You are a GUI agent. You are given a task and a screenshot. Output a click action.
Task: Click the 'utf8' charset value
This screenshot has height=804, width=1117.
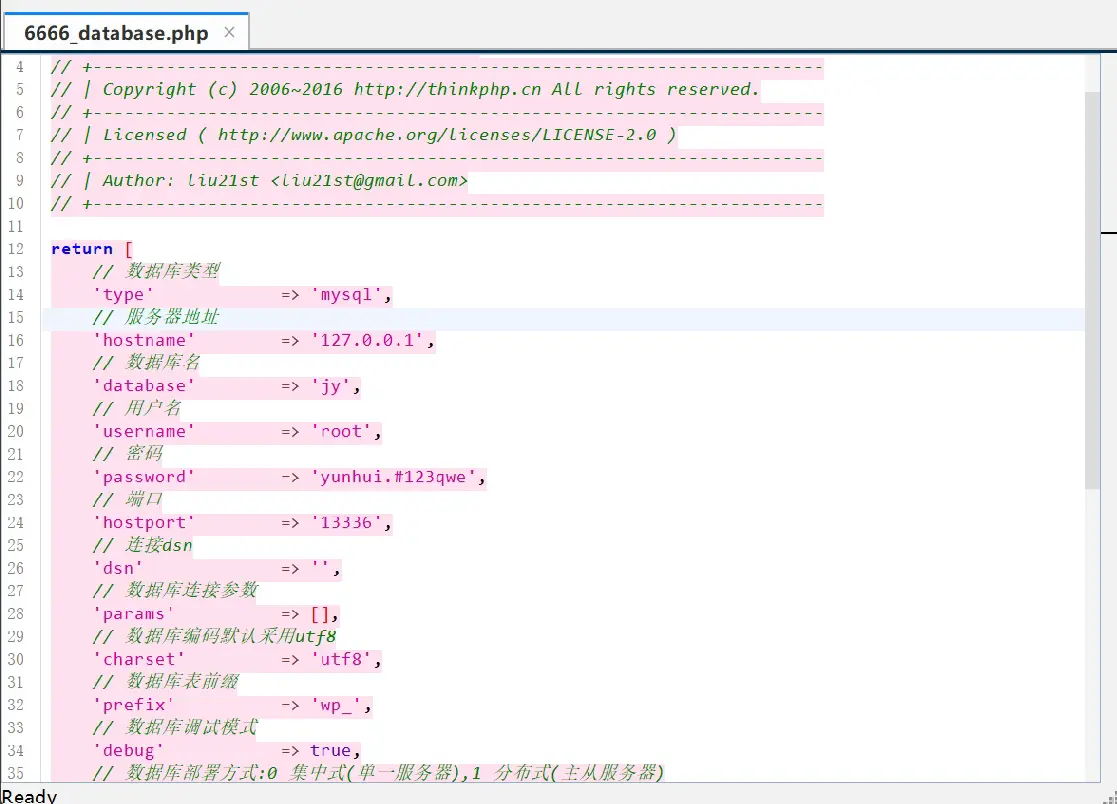click(x=341, y=659)
